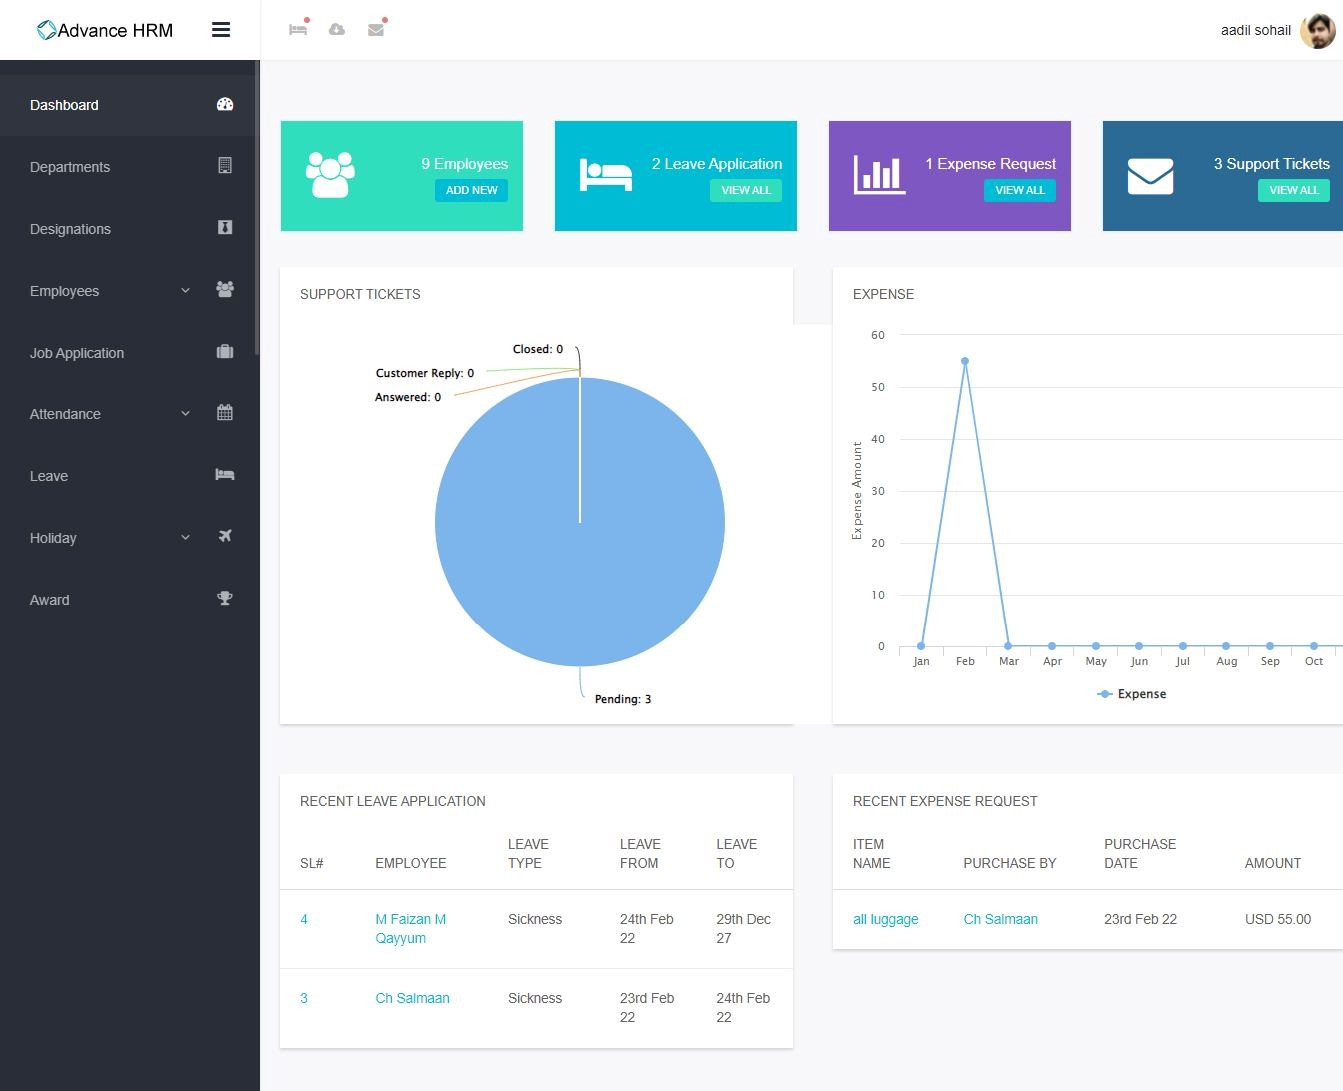Click the RECENT EXPENSE REQUEST heading
Viewport: 1343px width, 1091px height.
pos(945,801)
